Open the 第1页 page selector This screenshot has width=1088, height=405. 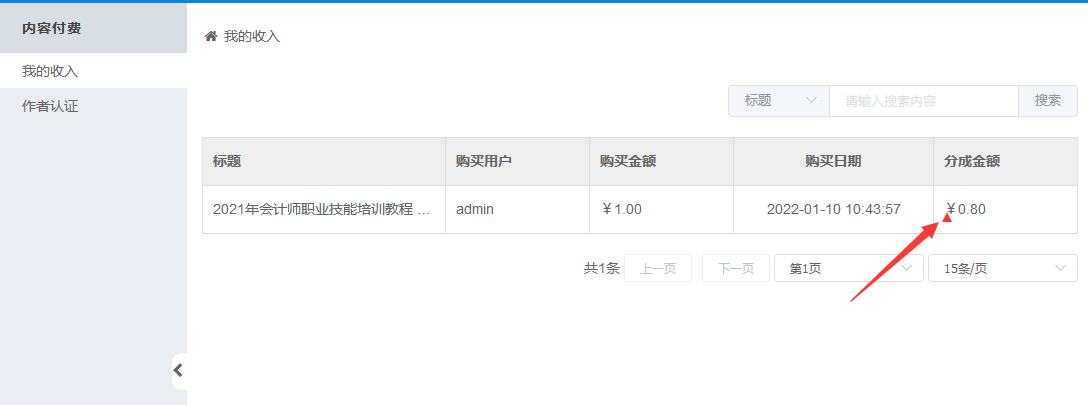[x=849, y=268]
